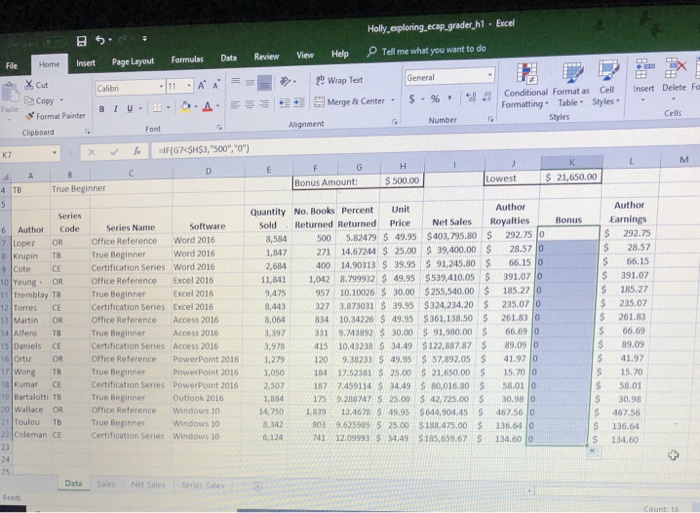Increase the indent
700x513 pixels.
point(299,103)
